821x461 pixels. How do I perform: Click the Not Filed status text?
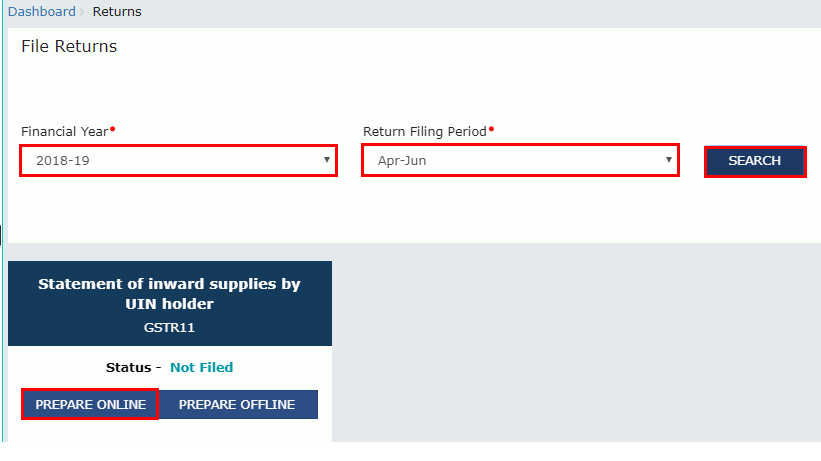click(201, 367)
